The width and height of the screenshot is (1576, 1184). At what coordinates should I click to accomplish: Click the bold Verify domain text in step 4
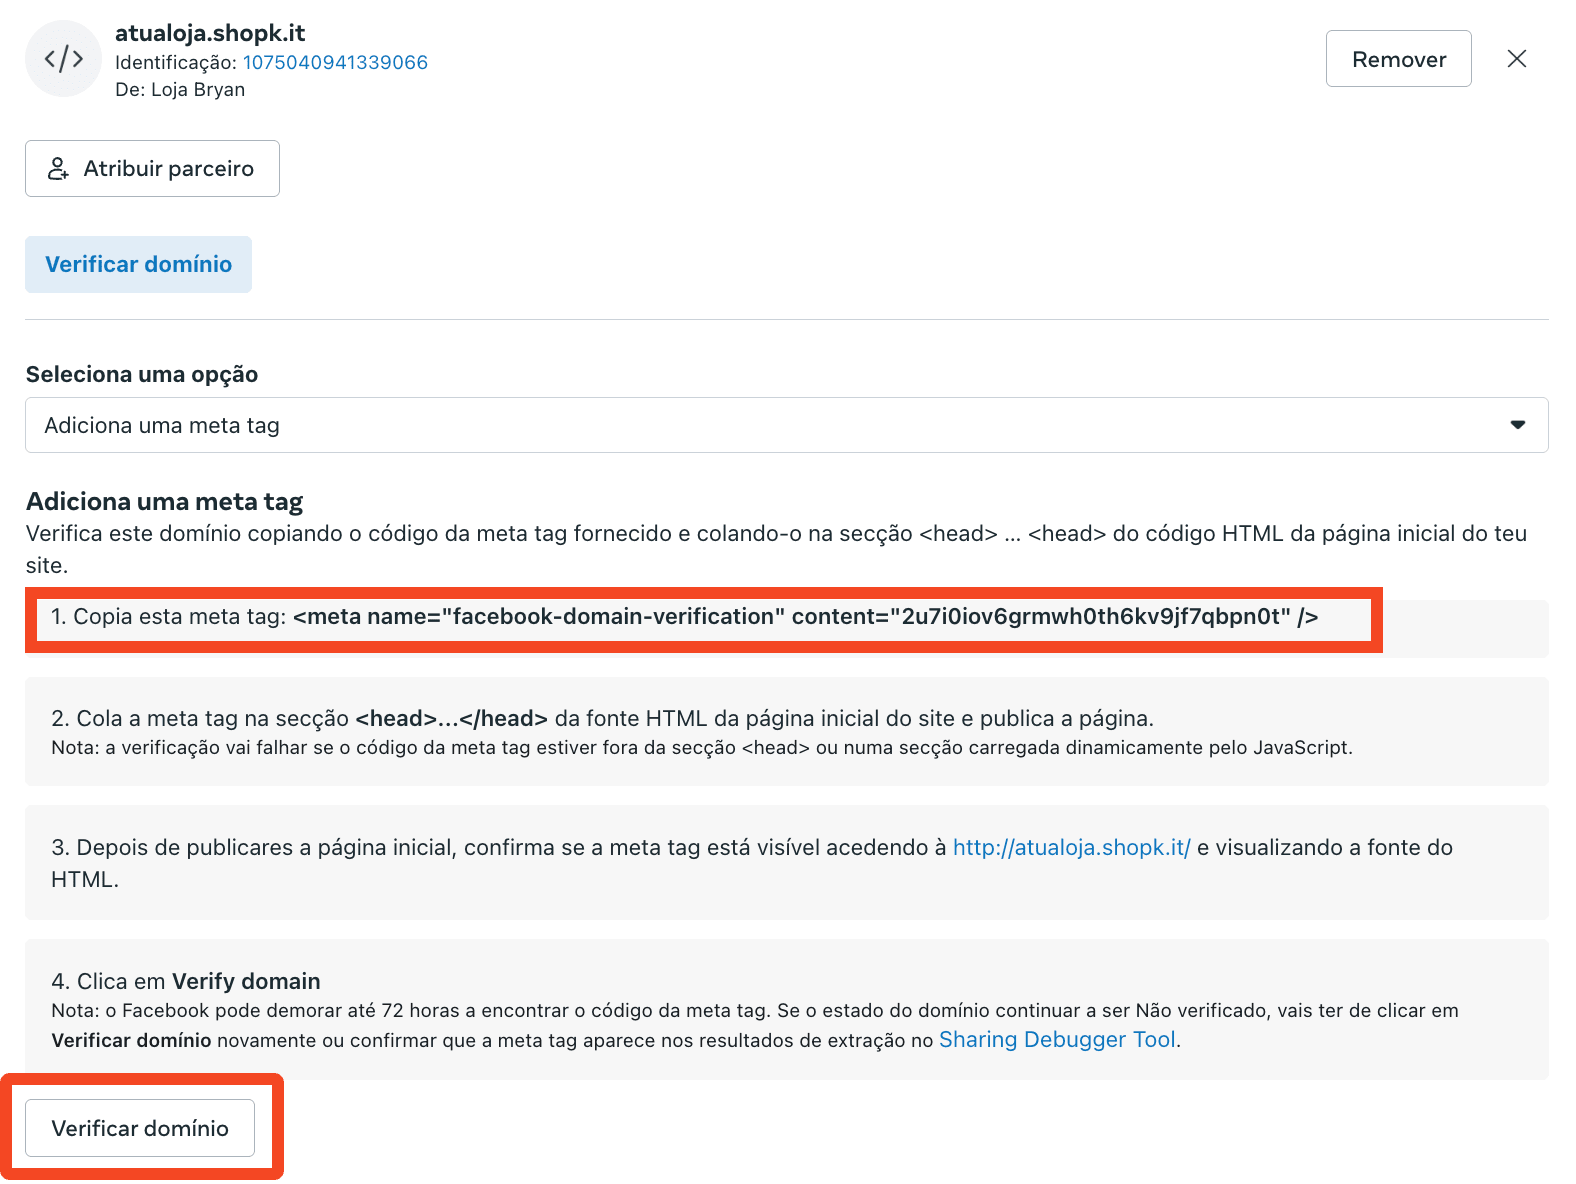246,981
